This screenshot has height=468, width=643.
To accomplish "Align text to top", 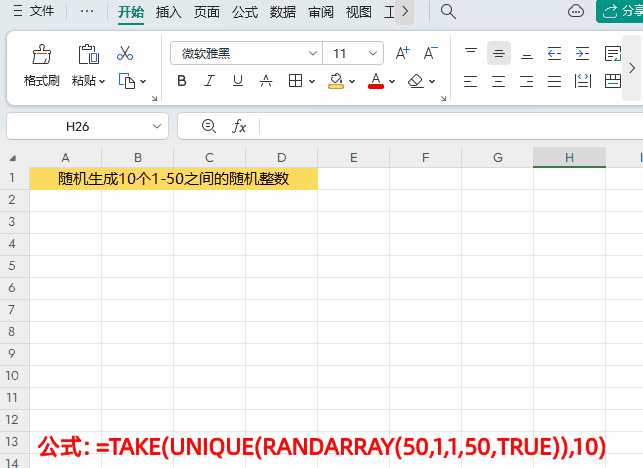I will pos(471,53).
